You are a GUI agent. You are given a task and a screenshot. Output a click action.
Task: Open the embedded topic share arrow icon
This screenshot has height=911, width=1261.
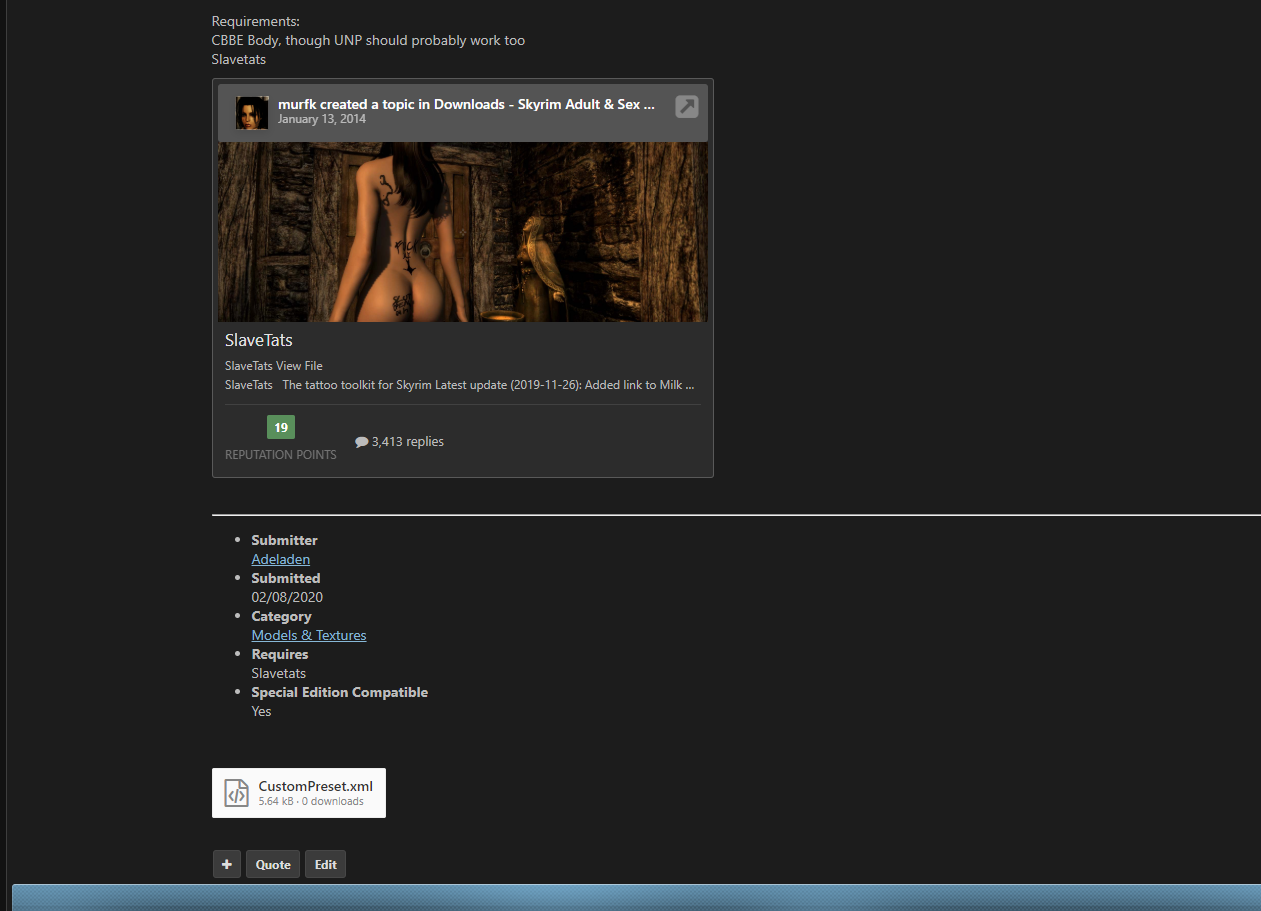[686, 106]
